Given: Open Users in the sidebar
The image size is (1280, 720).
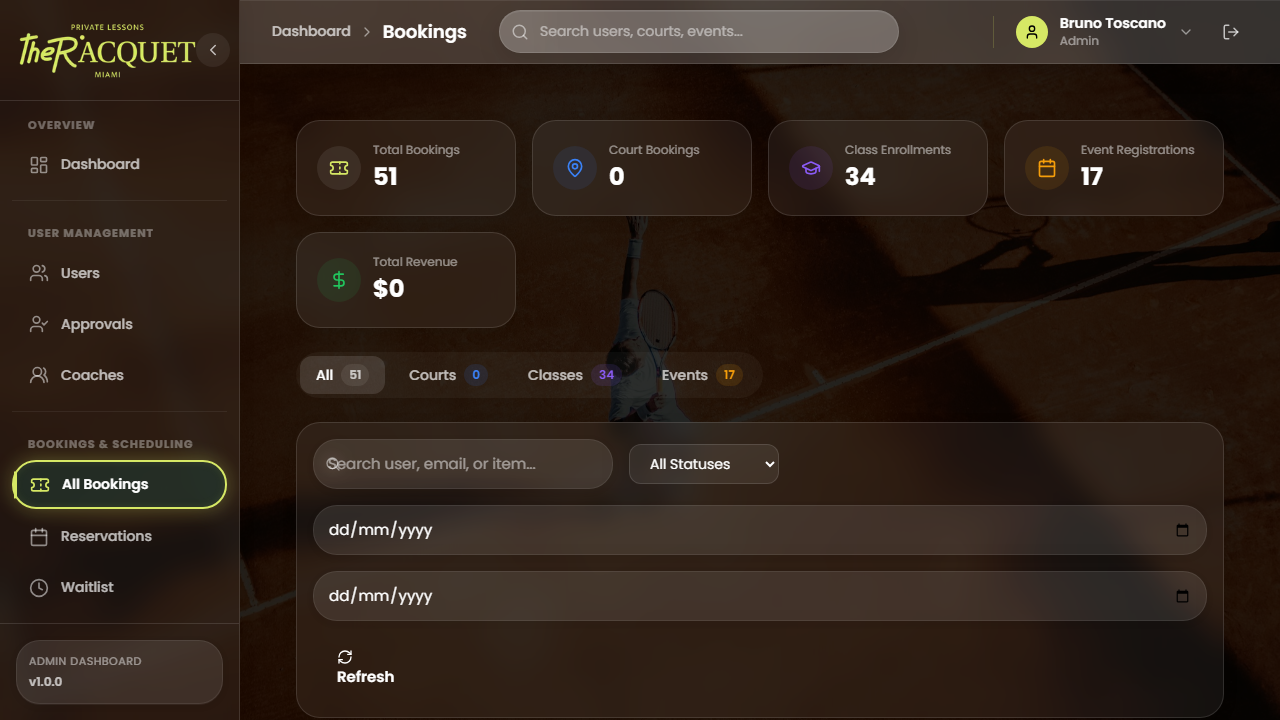Looking at the screenshot, I should pyautogui.click(x=80, y=273).
